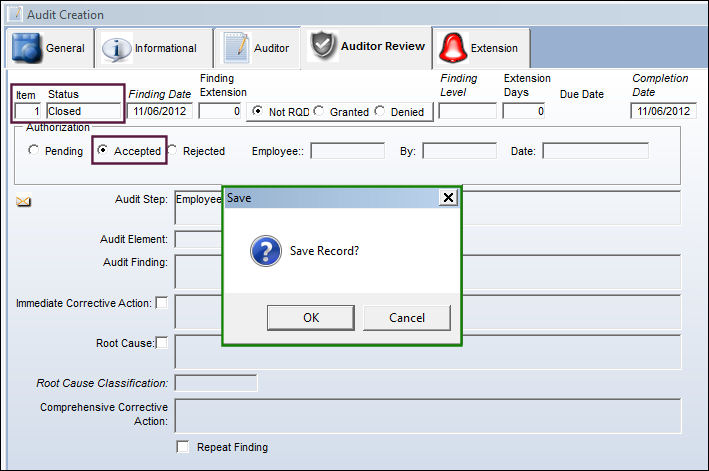Enable the Repeat Finding checkbox
Image resolution: width=709 pixels, height=471 pixels.
tap(183, 447)
